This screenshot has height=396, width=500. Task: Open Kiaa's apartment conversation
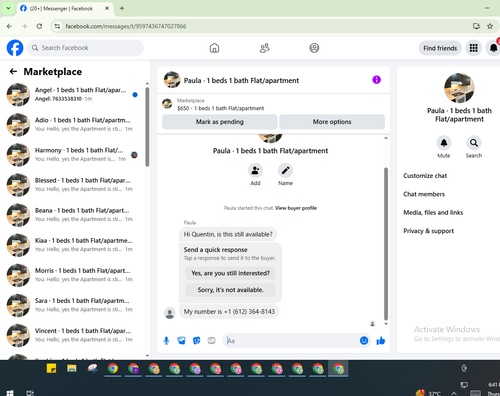[73, 245]
